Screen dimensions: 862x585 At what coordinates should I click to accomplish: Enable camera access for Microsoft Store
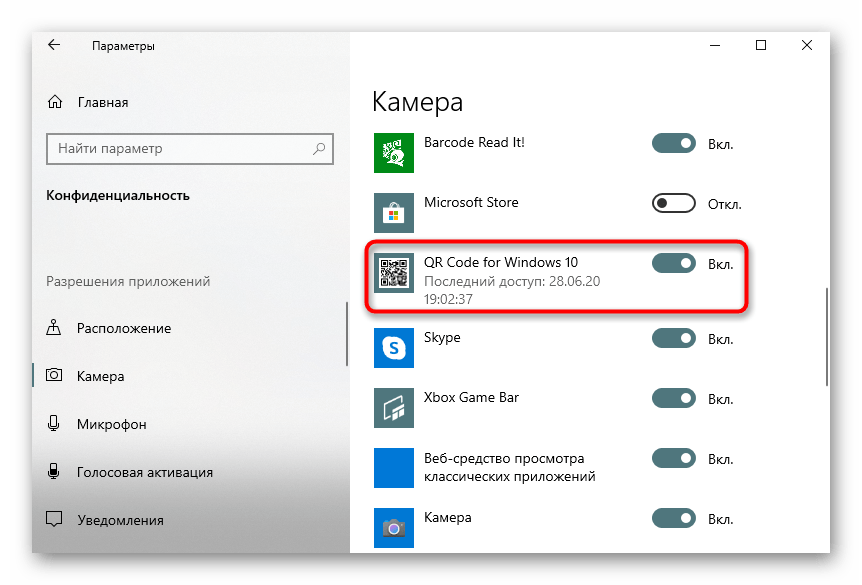(673, 203)
